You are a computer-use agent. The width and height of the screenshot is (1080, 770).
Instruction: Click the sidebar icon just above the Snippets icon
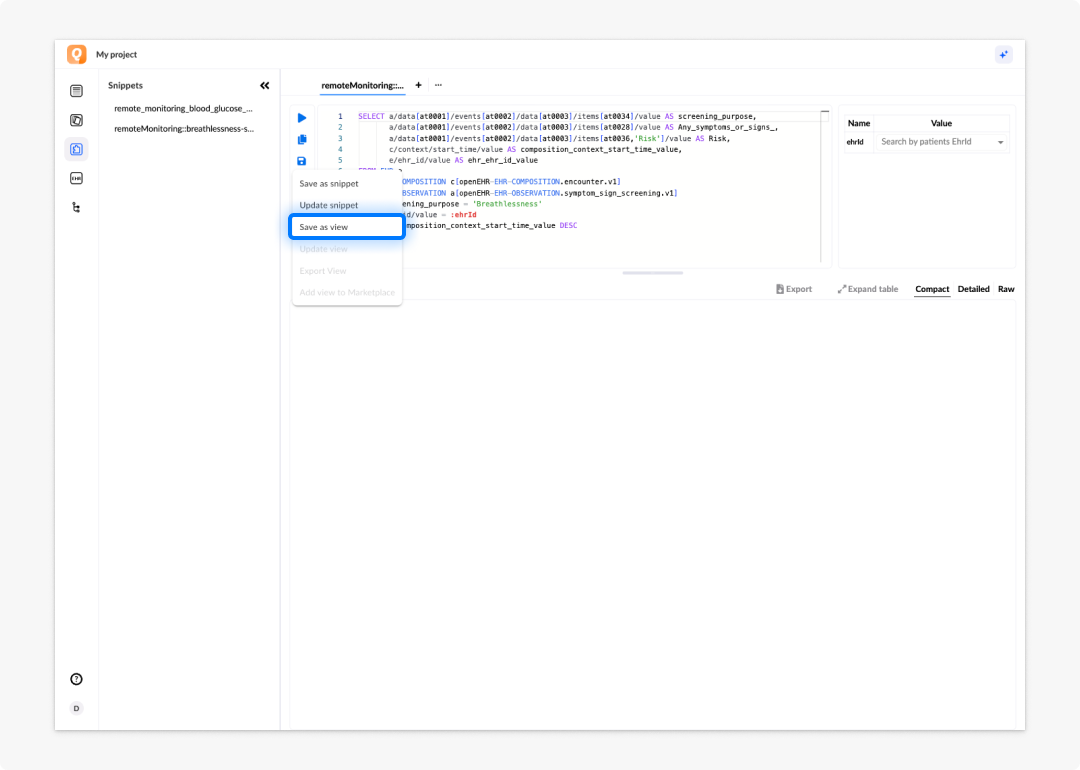pos(76,121)
